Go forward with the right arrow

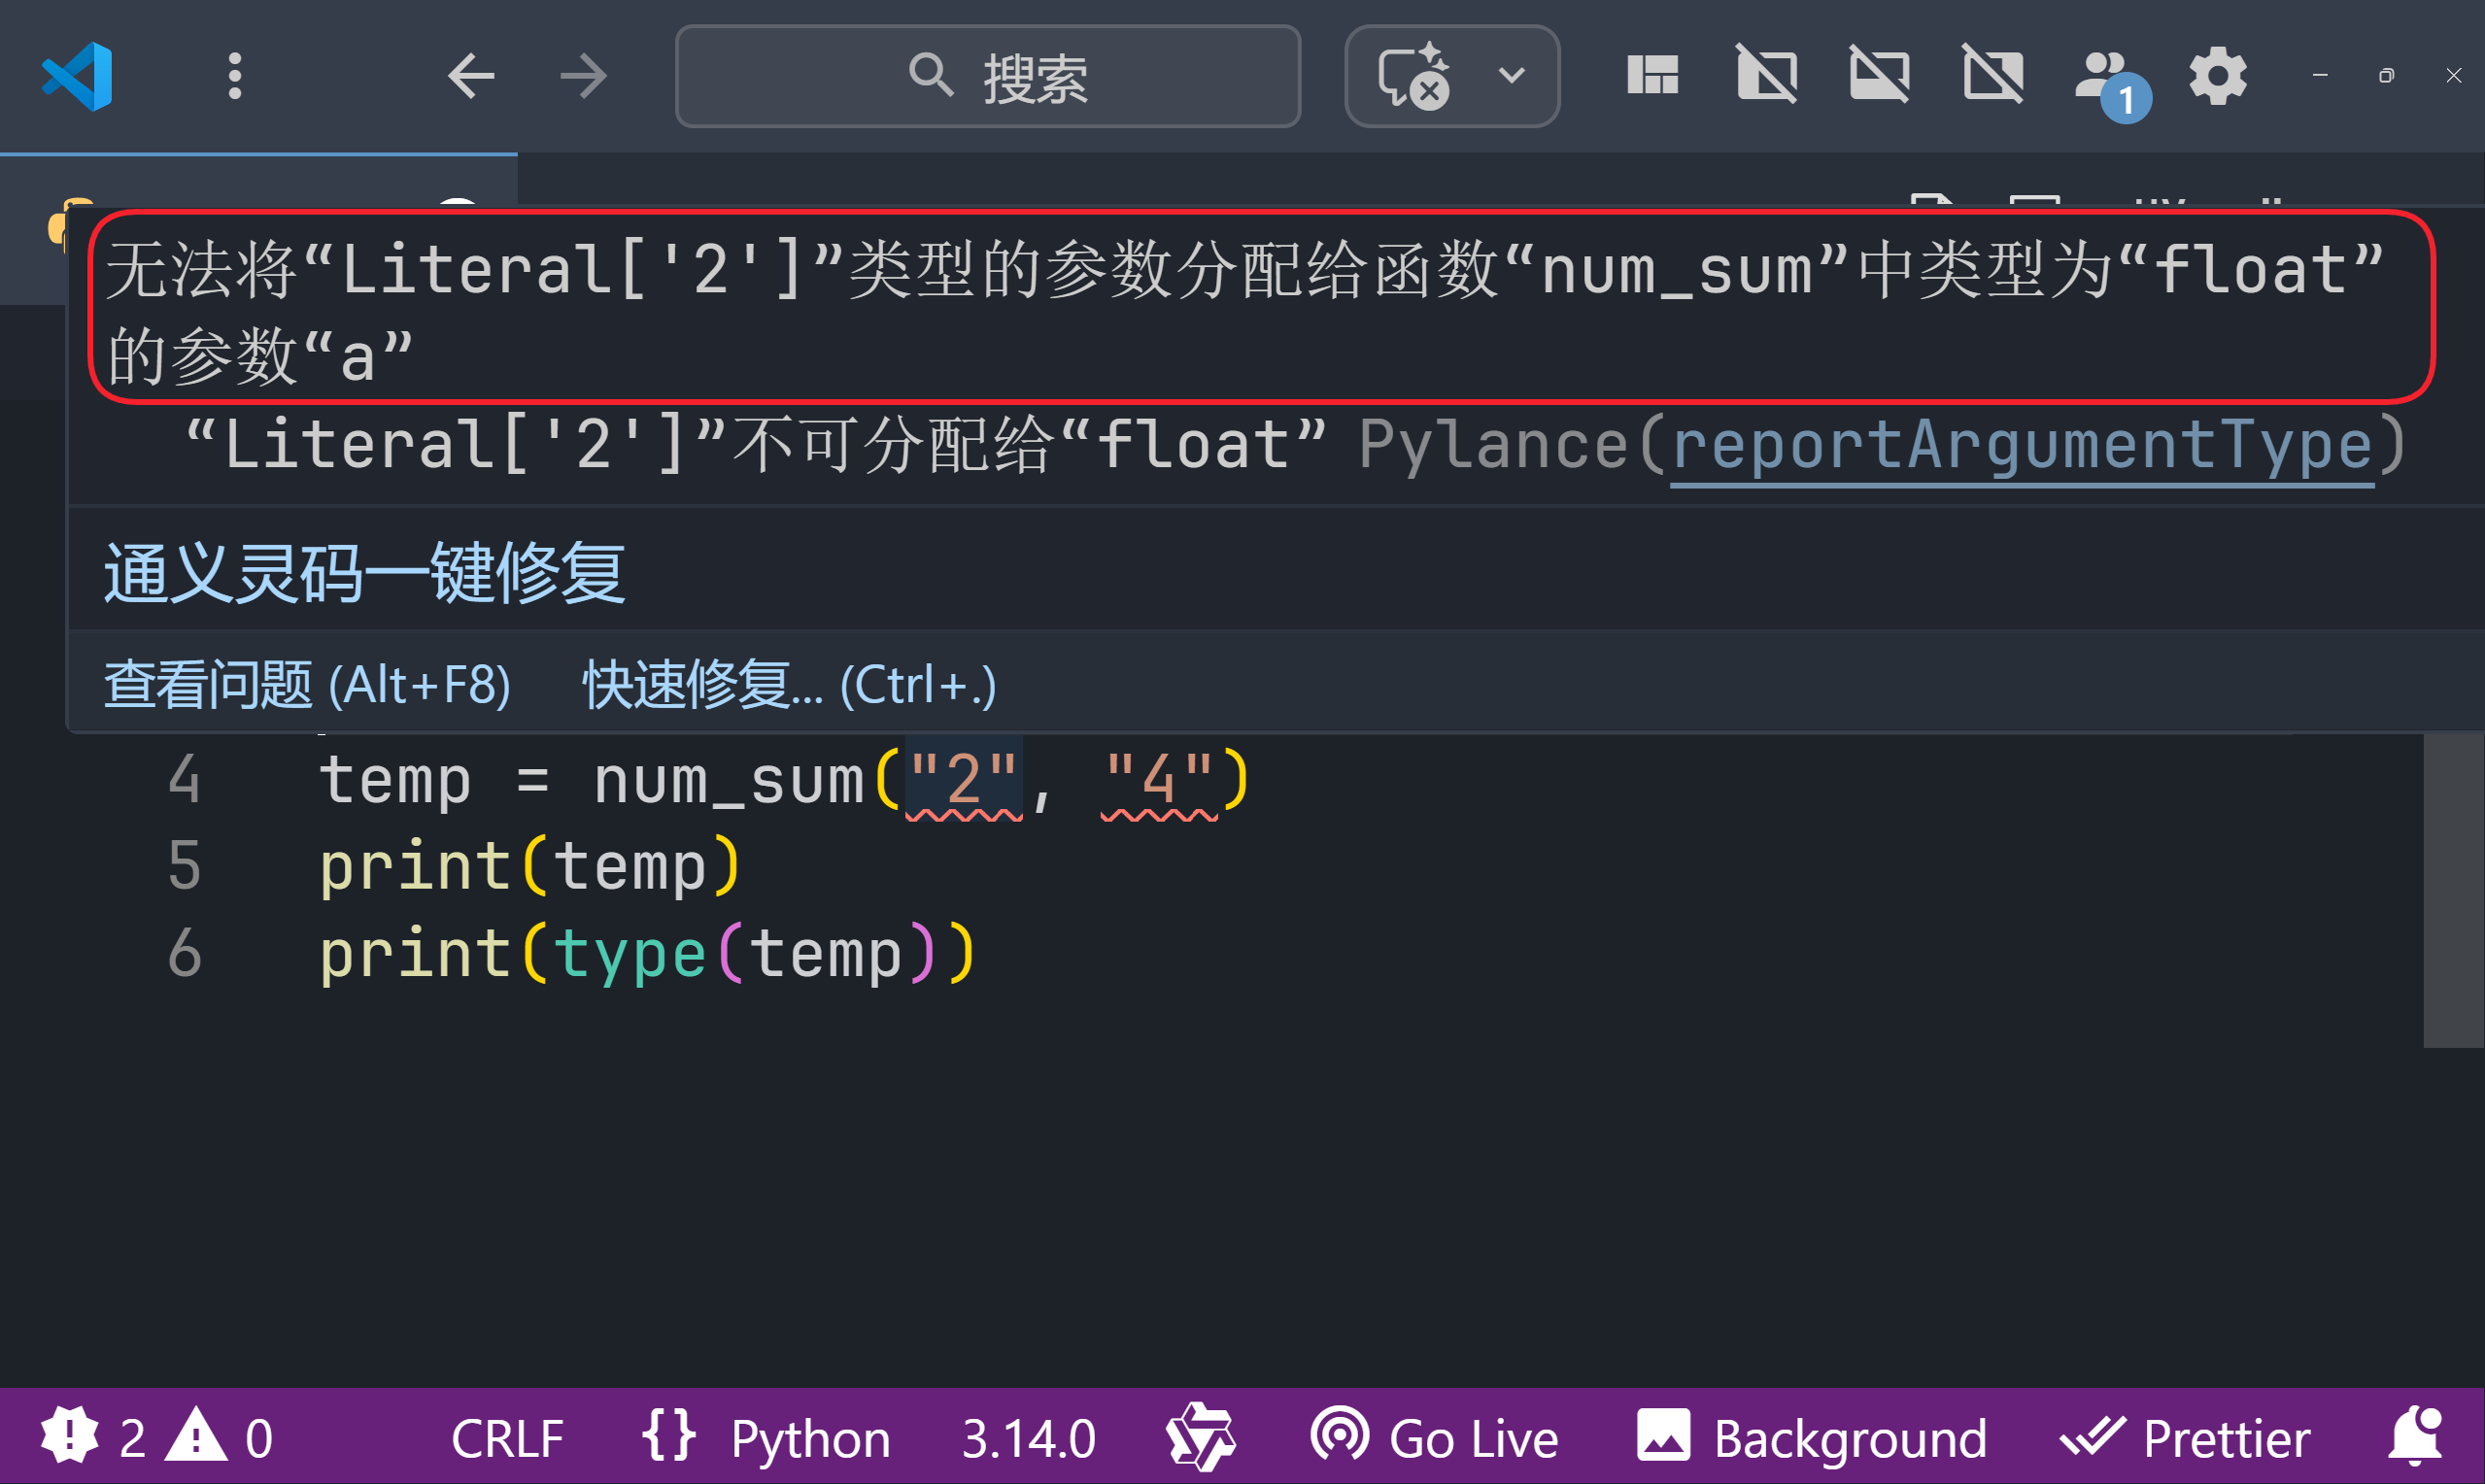583,76
